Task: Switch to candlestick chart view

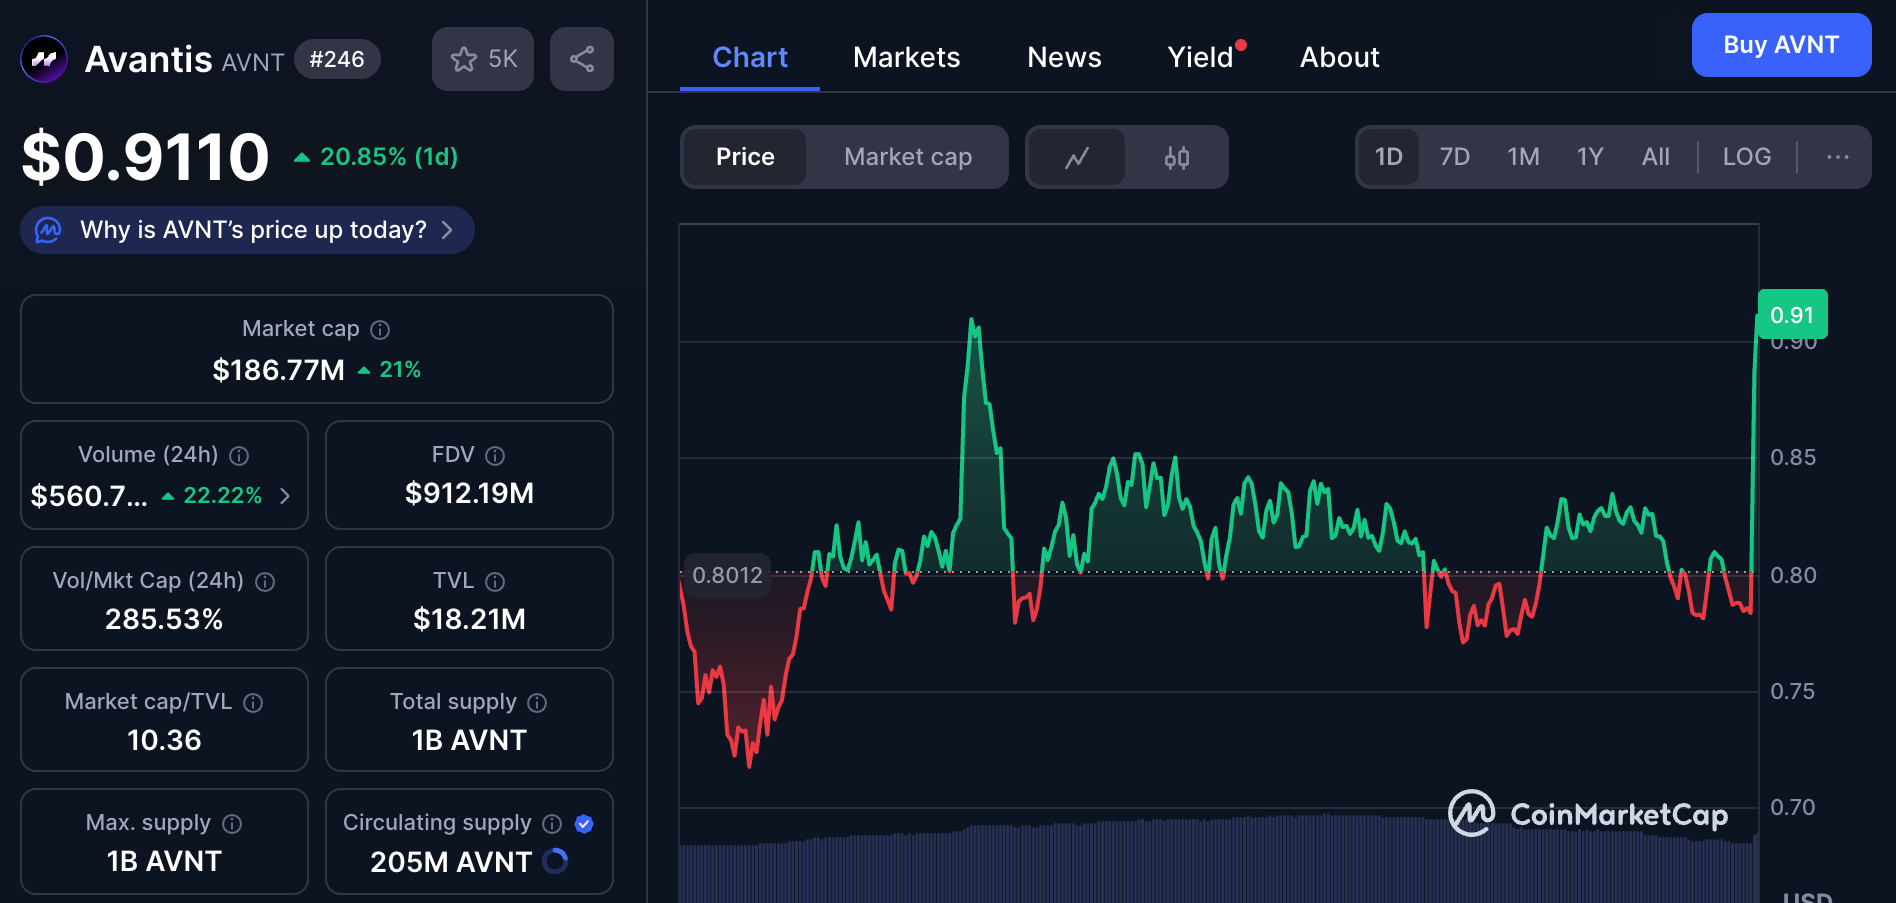Action: click(1176, 157)
